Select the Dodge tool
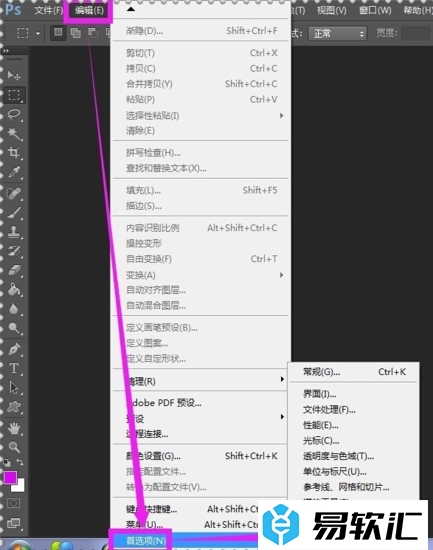 [x=14, y=328]
